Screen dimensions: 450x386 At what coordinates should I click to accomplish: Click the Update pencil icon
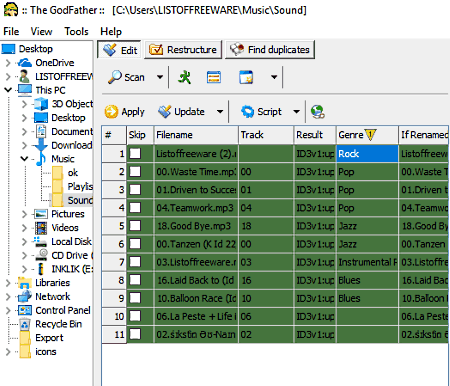pos(164,112)
